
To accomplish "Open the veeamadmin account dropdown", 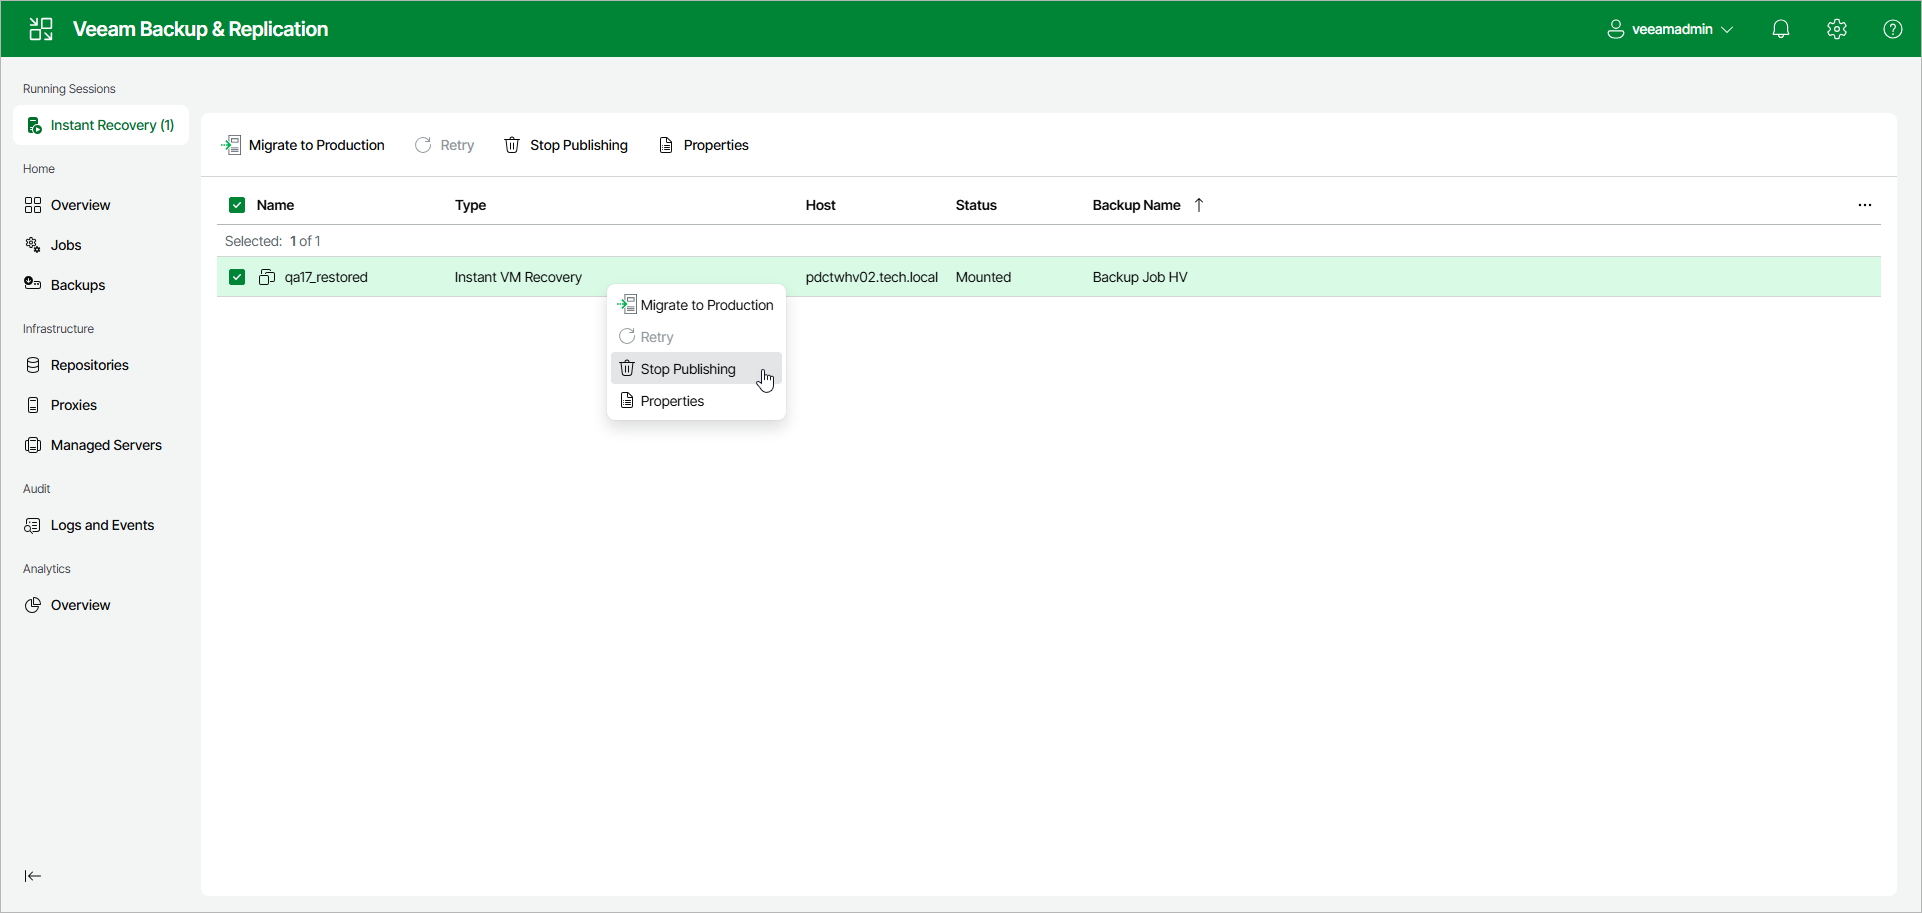I will pos(1670,29).
